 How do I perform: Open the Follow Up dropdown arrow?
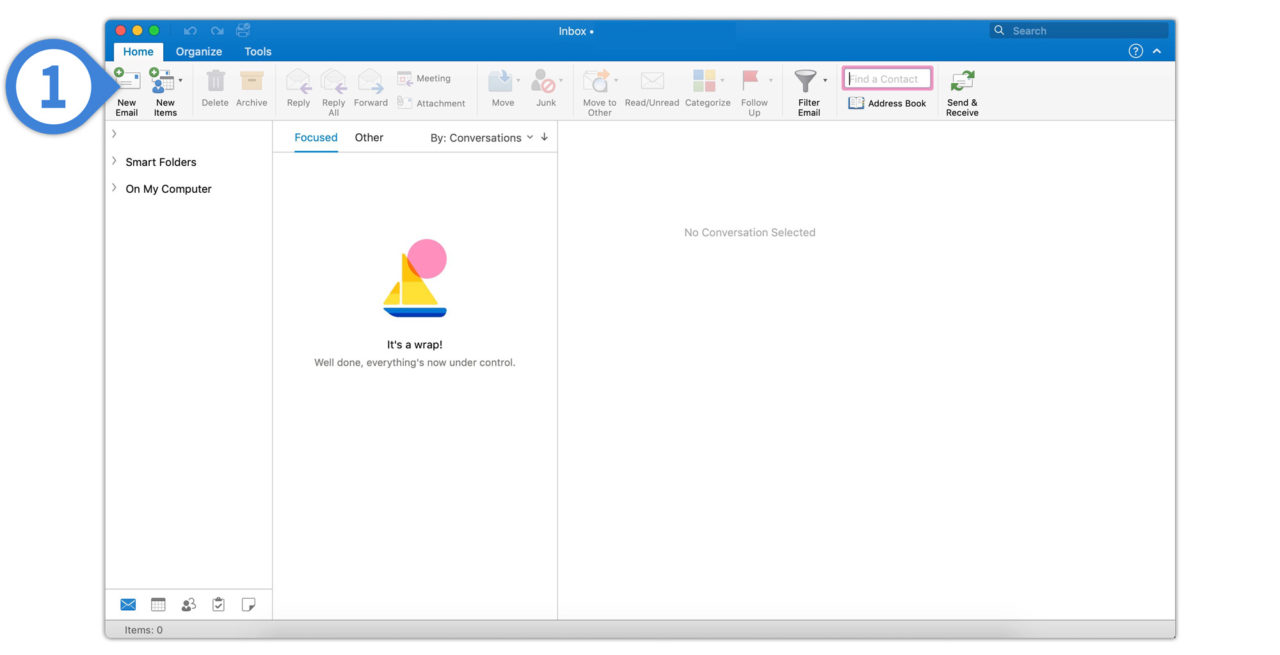[770, 81]
